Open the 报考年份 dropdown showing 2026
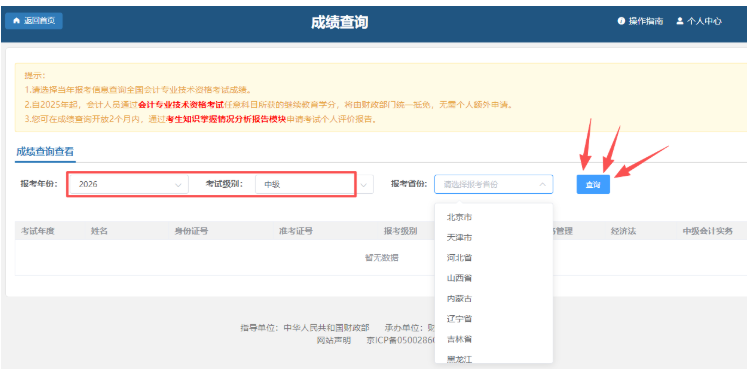 tap(128, 184)
